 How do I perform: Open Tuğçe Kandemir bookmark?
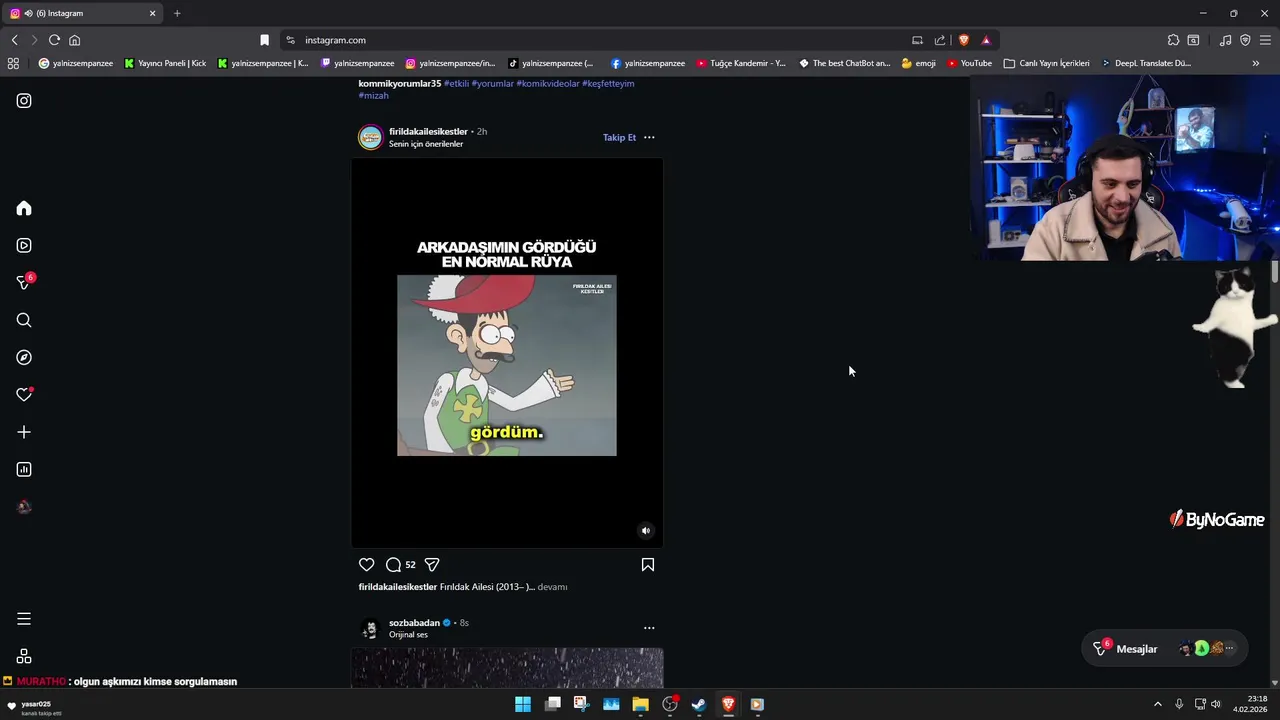pyautogui.click(x=741, y=63)
